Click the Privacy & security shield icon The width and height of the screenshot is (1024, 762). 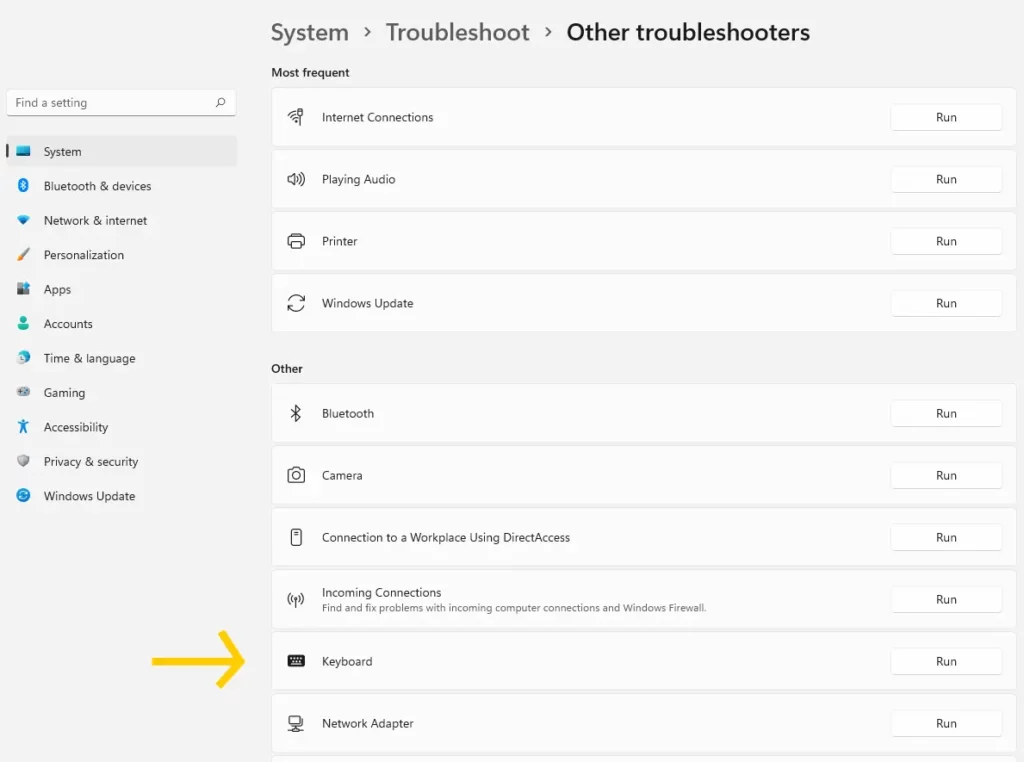(x=24, y=461)
